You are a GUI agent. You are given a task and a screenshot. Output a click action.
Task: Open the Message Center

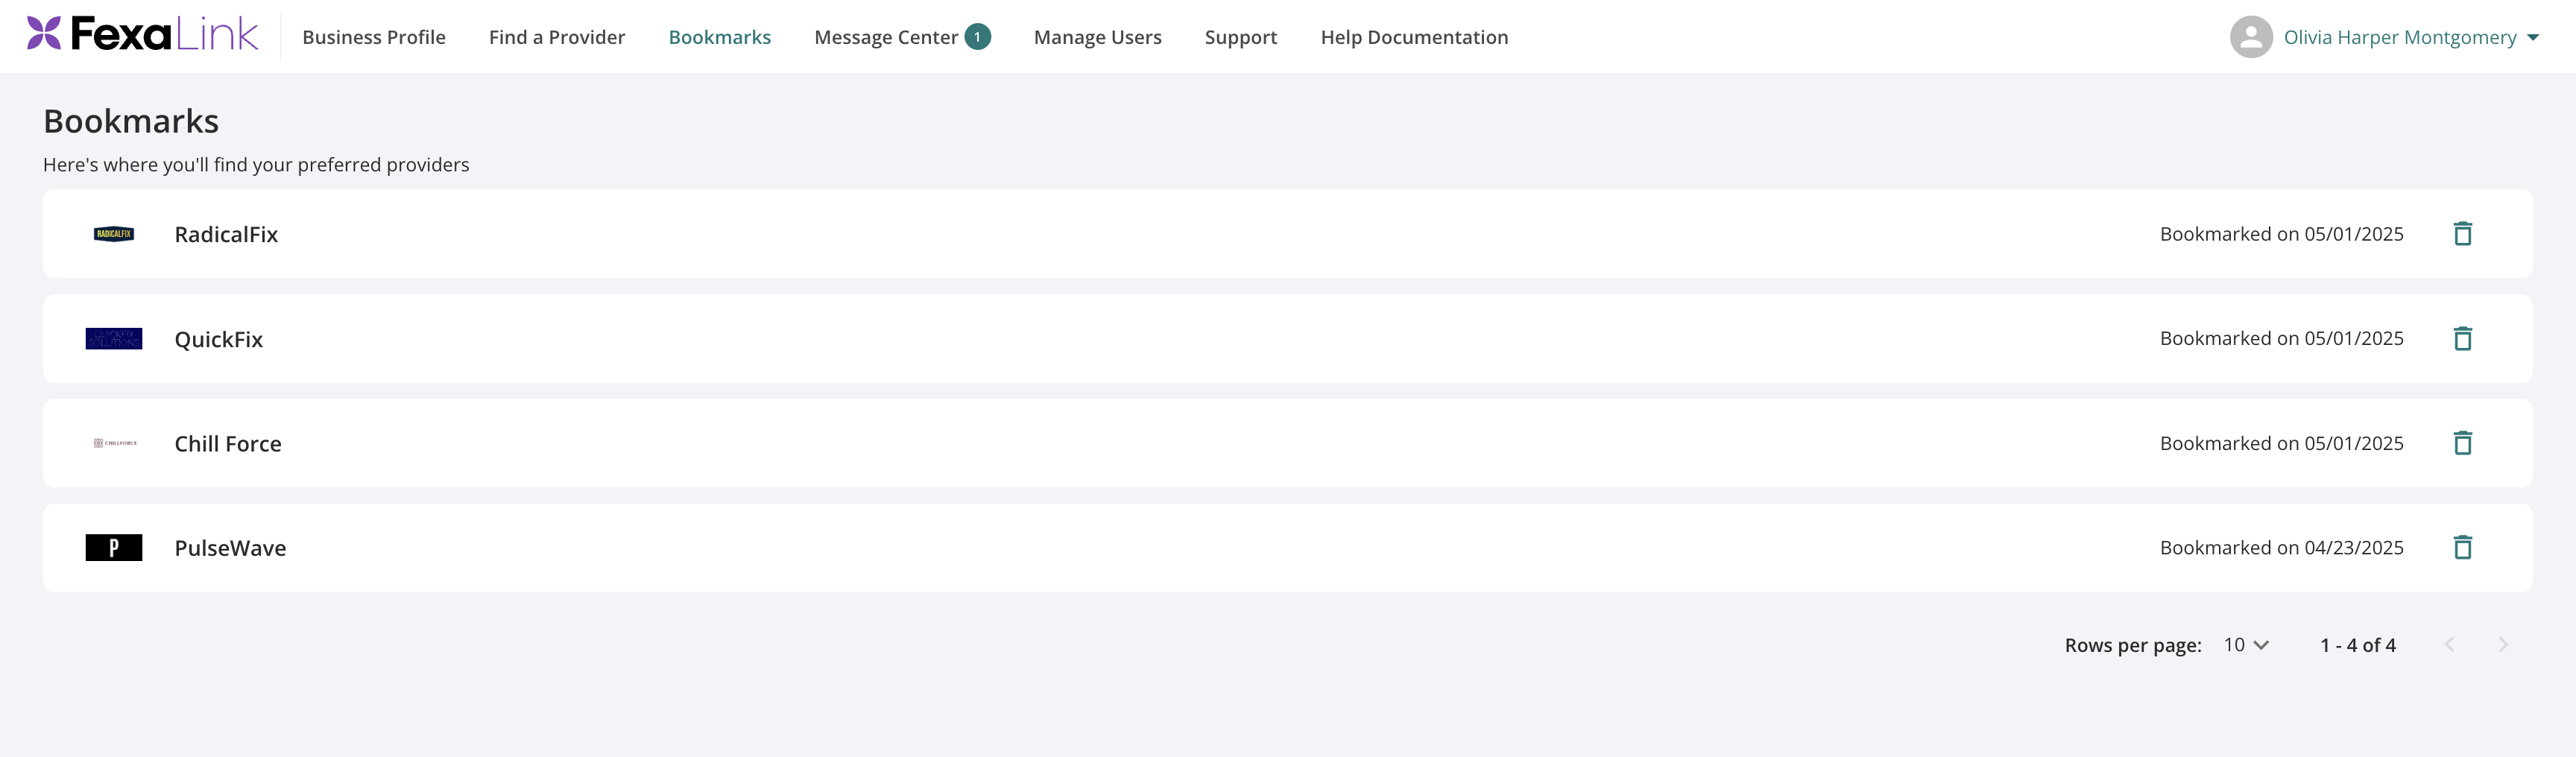[886, 37]
